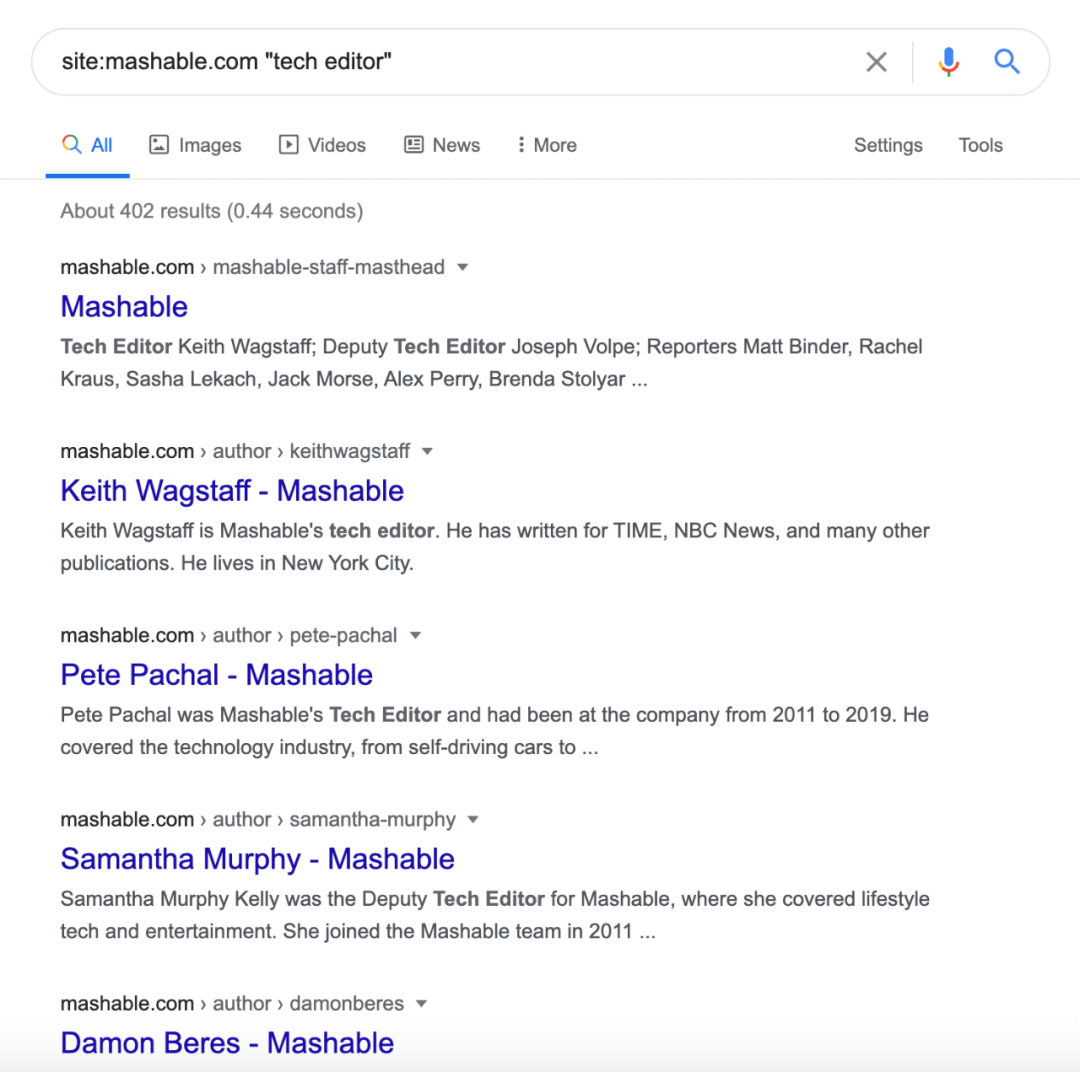Click the 'About 402 results' count text
Screen dimensions: 1080x1072
tap(211, 211)
